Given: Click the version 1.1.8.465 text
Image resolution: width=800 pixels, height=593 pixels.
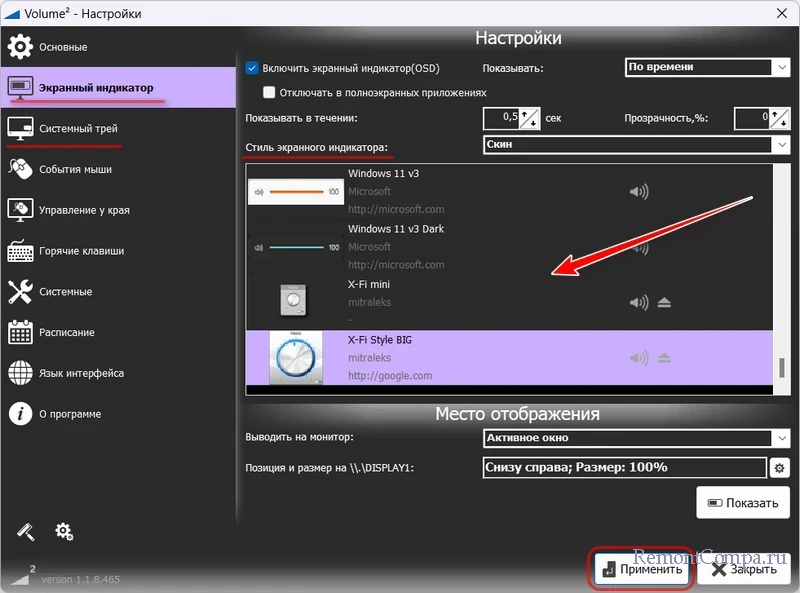Looking at the screenshot, I should (81, 580).
